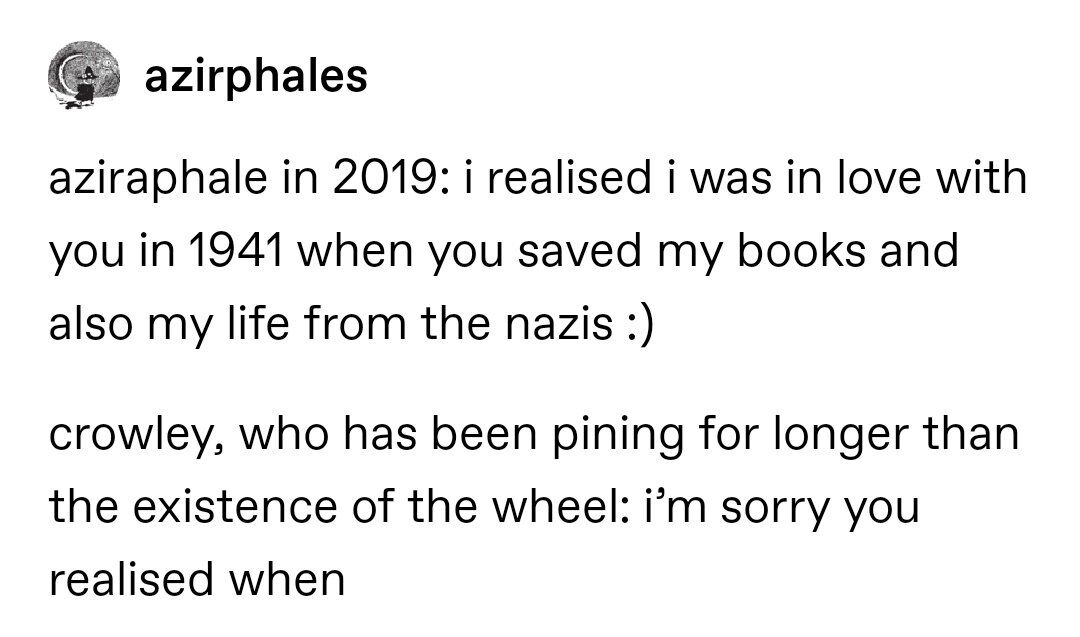Viewport: 1080px width, 637px height.
Task: Click the word 'also' in the post
Action: coord(89,323)
